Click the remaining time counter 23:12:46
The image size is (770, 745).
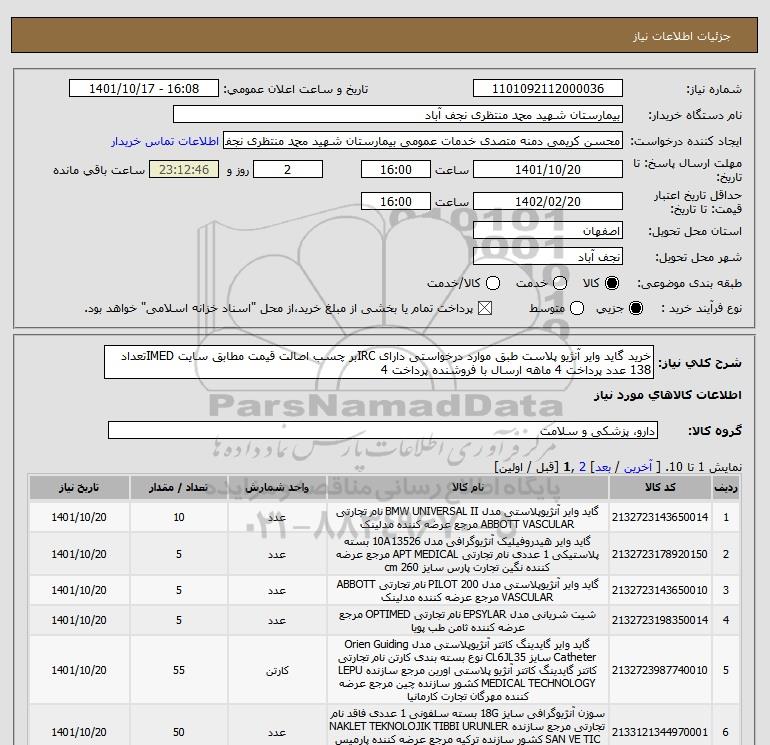[184, 169]
